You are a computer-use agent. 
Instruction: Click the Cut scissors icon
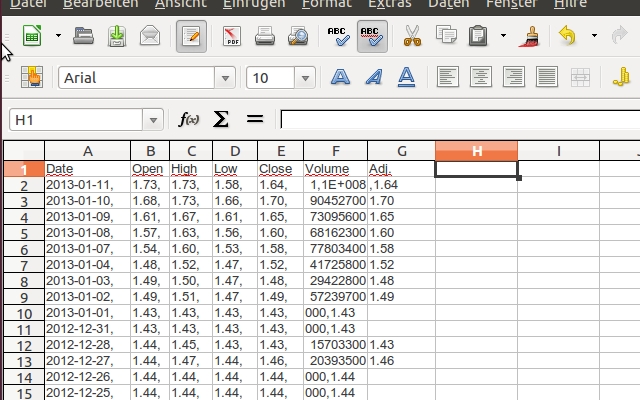412,38
